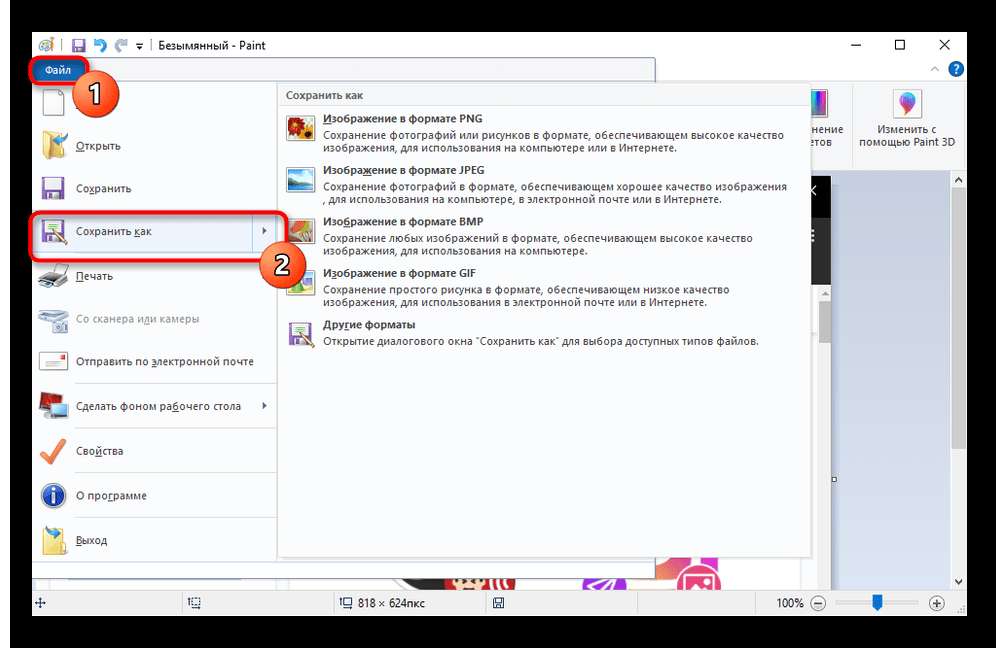
Task: Select Печать in the file menu
Action: click(155, 276)
